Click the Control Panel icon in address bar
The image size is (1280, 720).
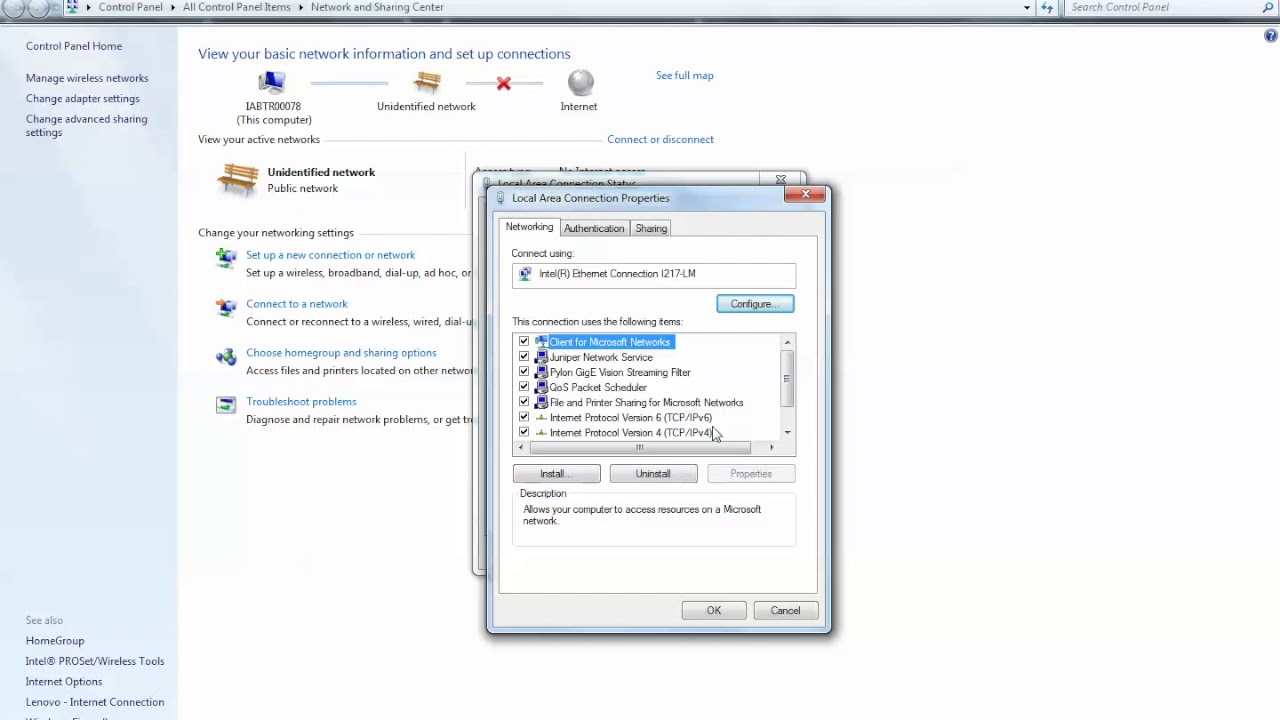[x=72, y=7]
